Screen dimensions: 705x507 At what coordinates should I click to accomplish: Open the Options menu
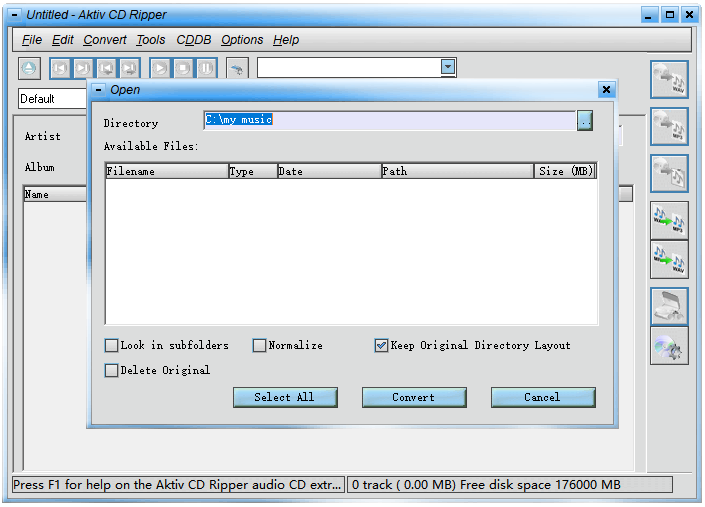[242, 40]
